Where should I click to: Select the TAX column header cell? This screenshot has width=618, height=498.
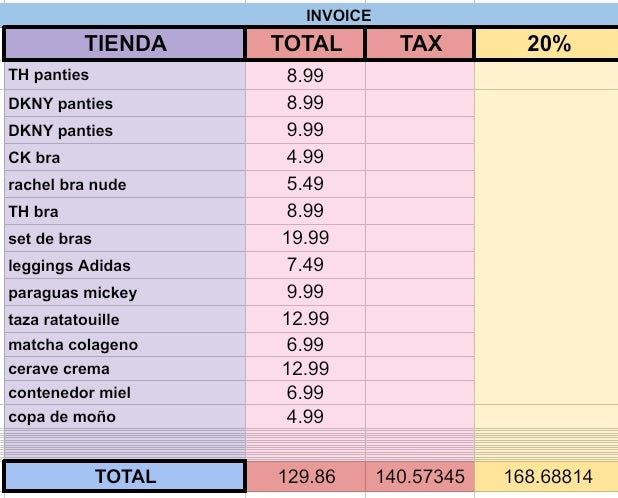pos(420,44)
